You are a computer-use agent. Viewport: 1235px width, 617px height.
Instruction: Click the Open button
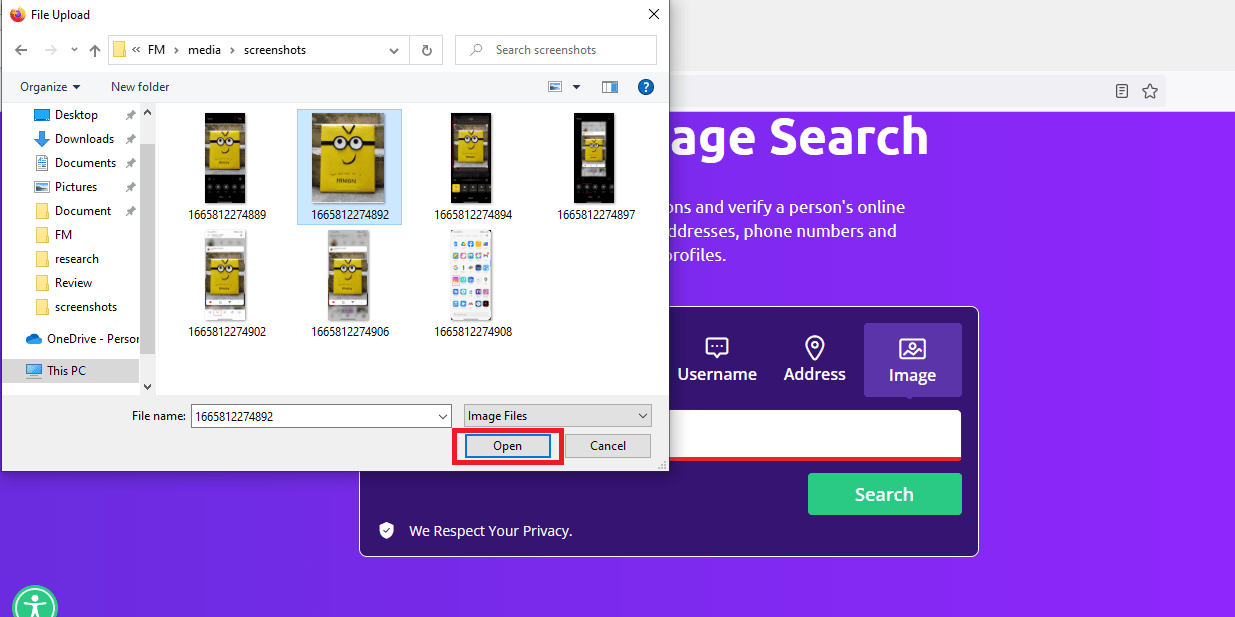pos(508,446)
